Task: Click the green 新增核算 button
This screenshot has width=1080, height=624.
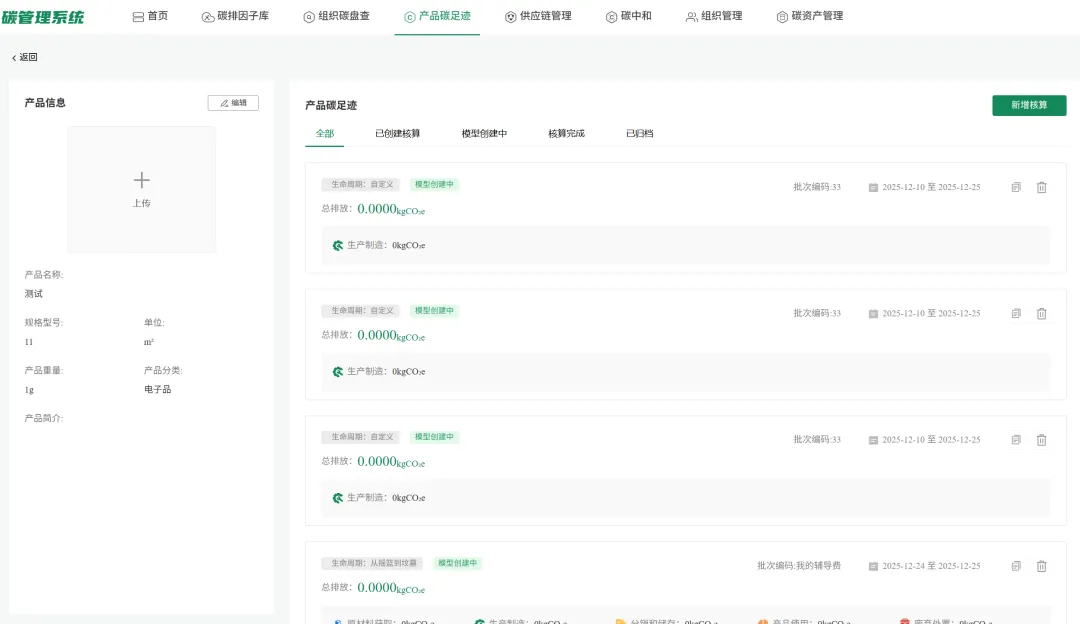Action: (1029, 105)
